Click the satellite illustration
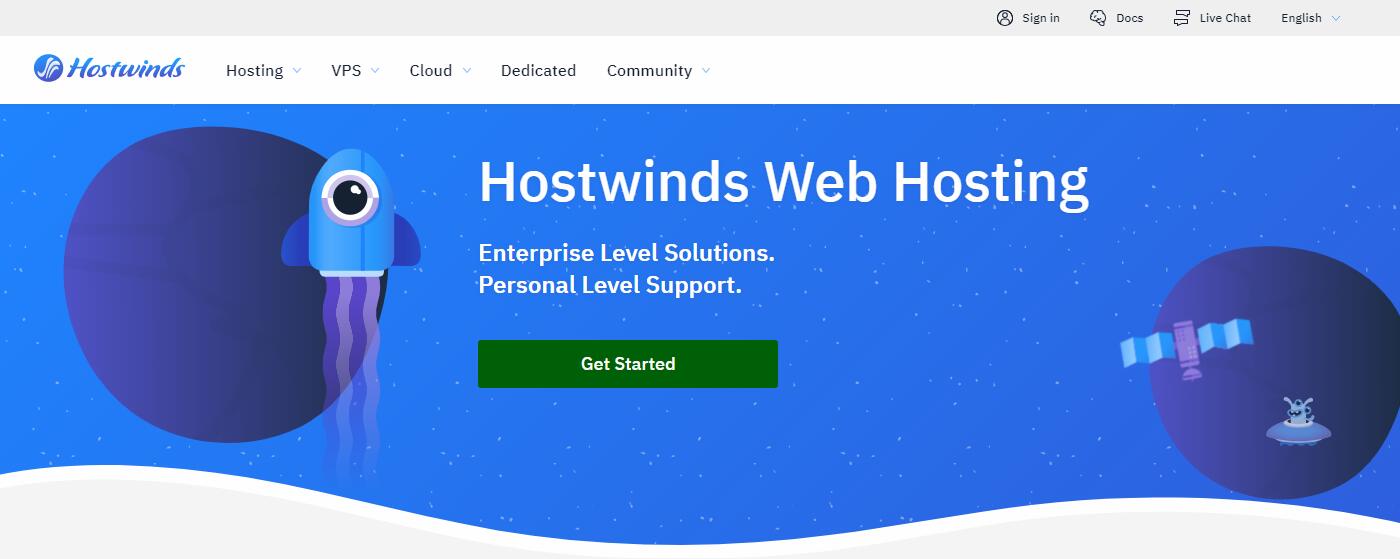The width and height of the screenshot is (1400, 559). pyautogui.click(x=1187, y=348)
